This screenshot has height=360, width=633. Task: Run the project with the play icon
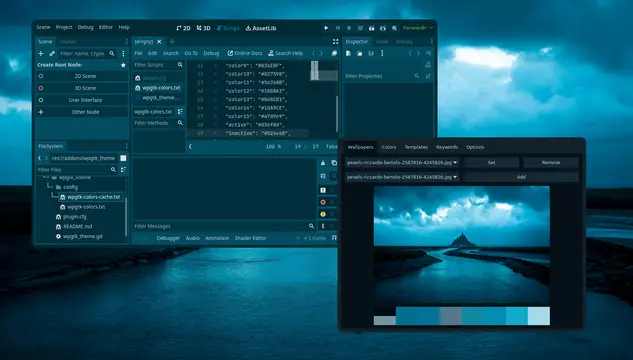[x=326, y=28]
